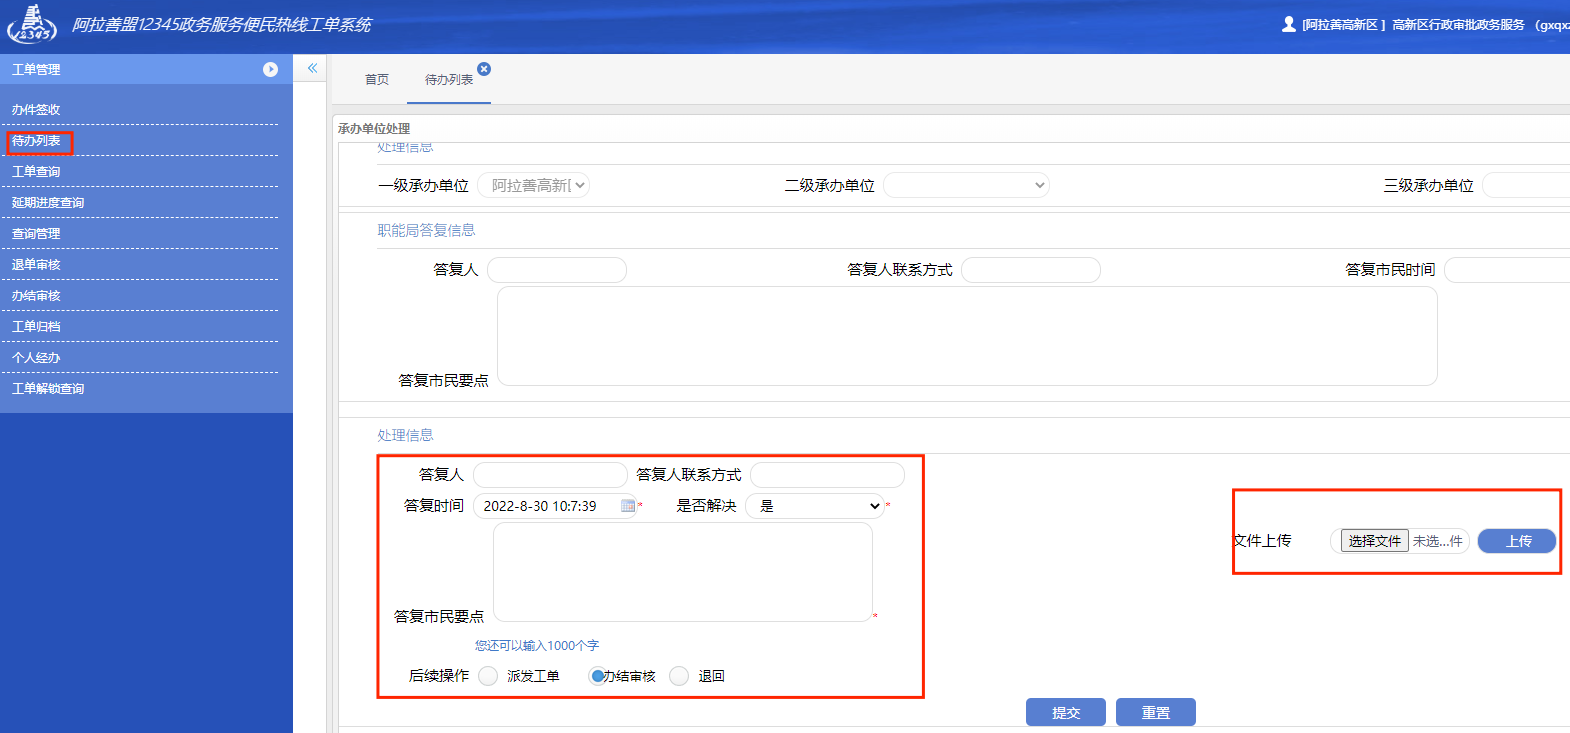Click the large 答复市民要点 textarea under 职能局答复信息
Viewport: 1570px width, 733px height.
967,336
